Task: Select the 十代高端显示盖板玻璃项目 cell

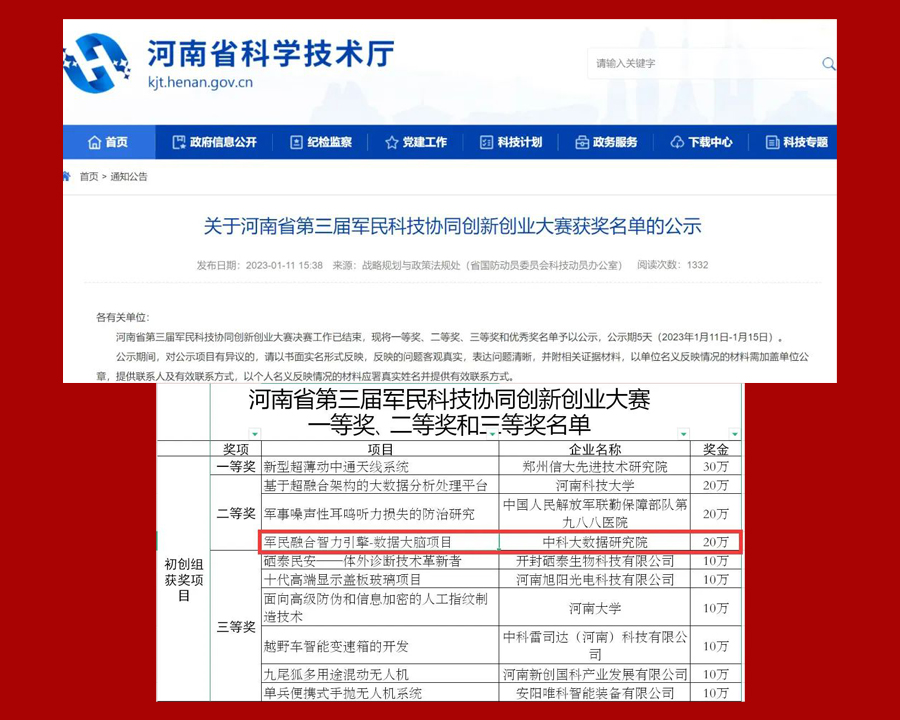Action: tap(380, 579)
